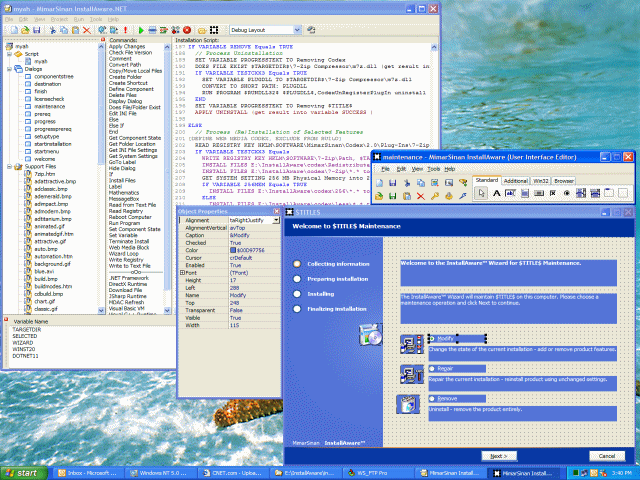The width and height of the screenshot is (640, 480).
Task: Collapse the Script node in the project tree
Action: (x=9, y=54)
